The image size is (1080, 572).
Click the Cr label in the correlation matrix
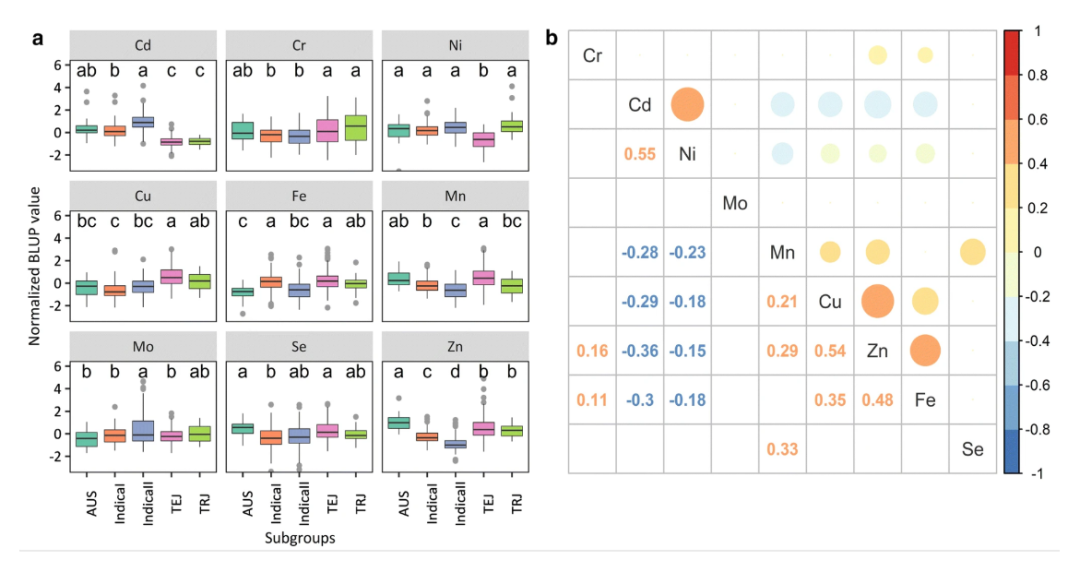(592, 56)
